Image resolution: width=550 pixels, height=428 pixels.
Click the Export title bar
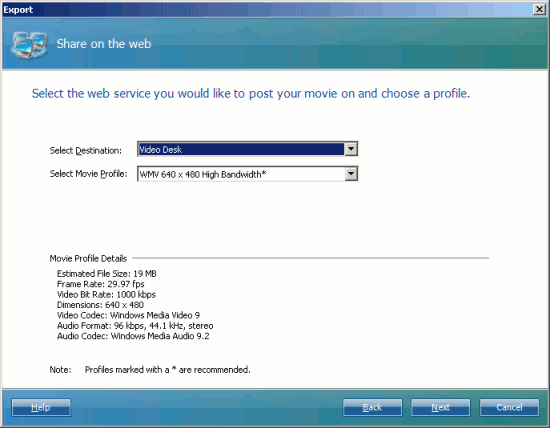(x=267, y=9)
